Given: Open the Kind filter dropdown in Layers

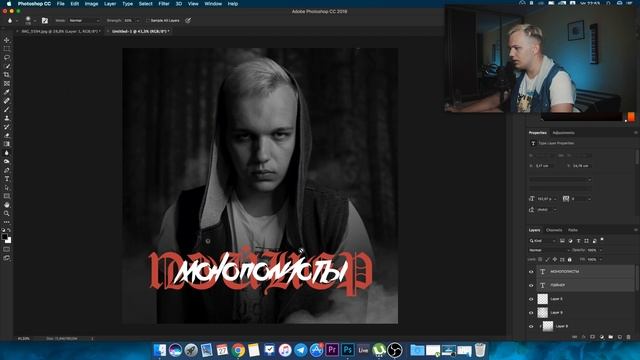Looking at the screenshot, I should pos(543,241).
